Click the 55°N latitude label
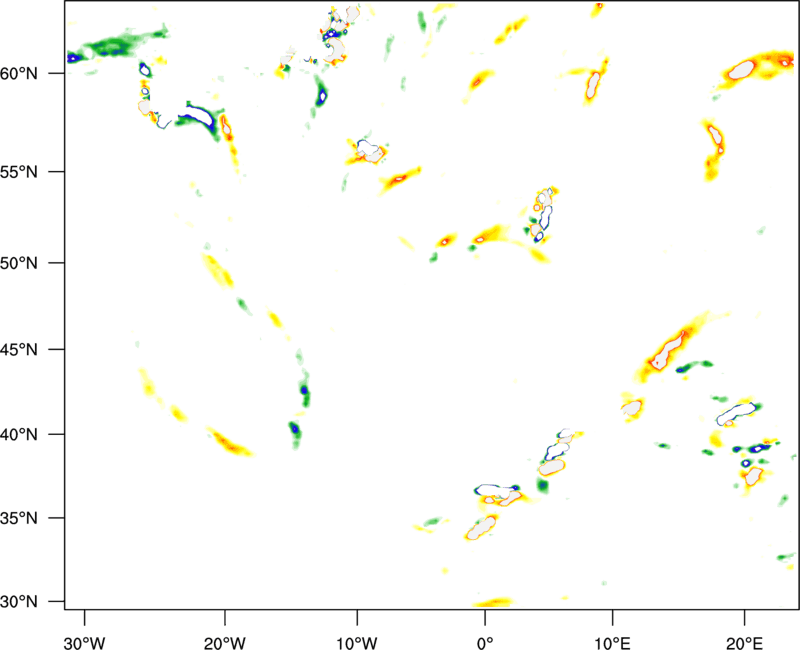This screenshot has width=800, height=650. [x=19, y=172]
